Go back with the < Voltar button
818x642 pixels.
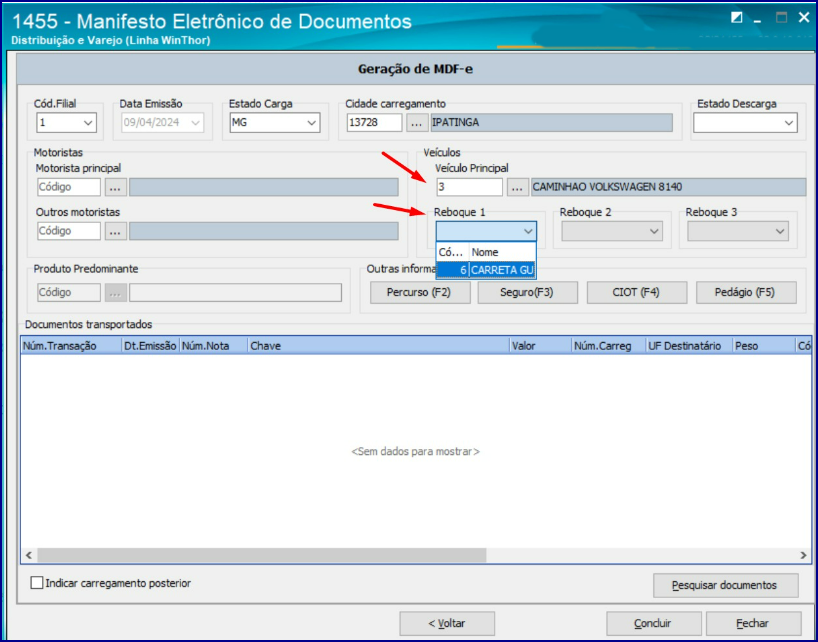coord(447,623)
